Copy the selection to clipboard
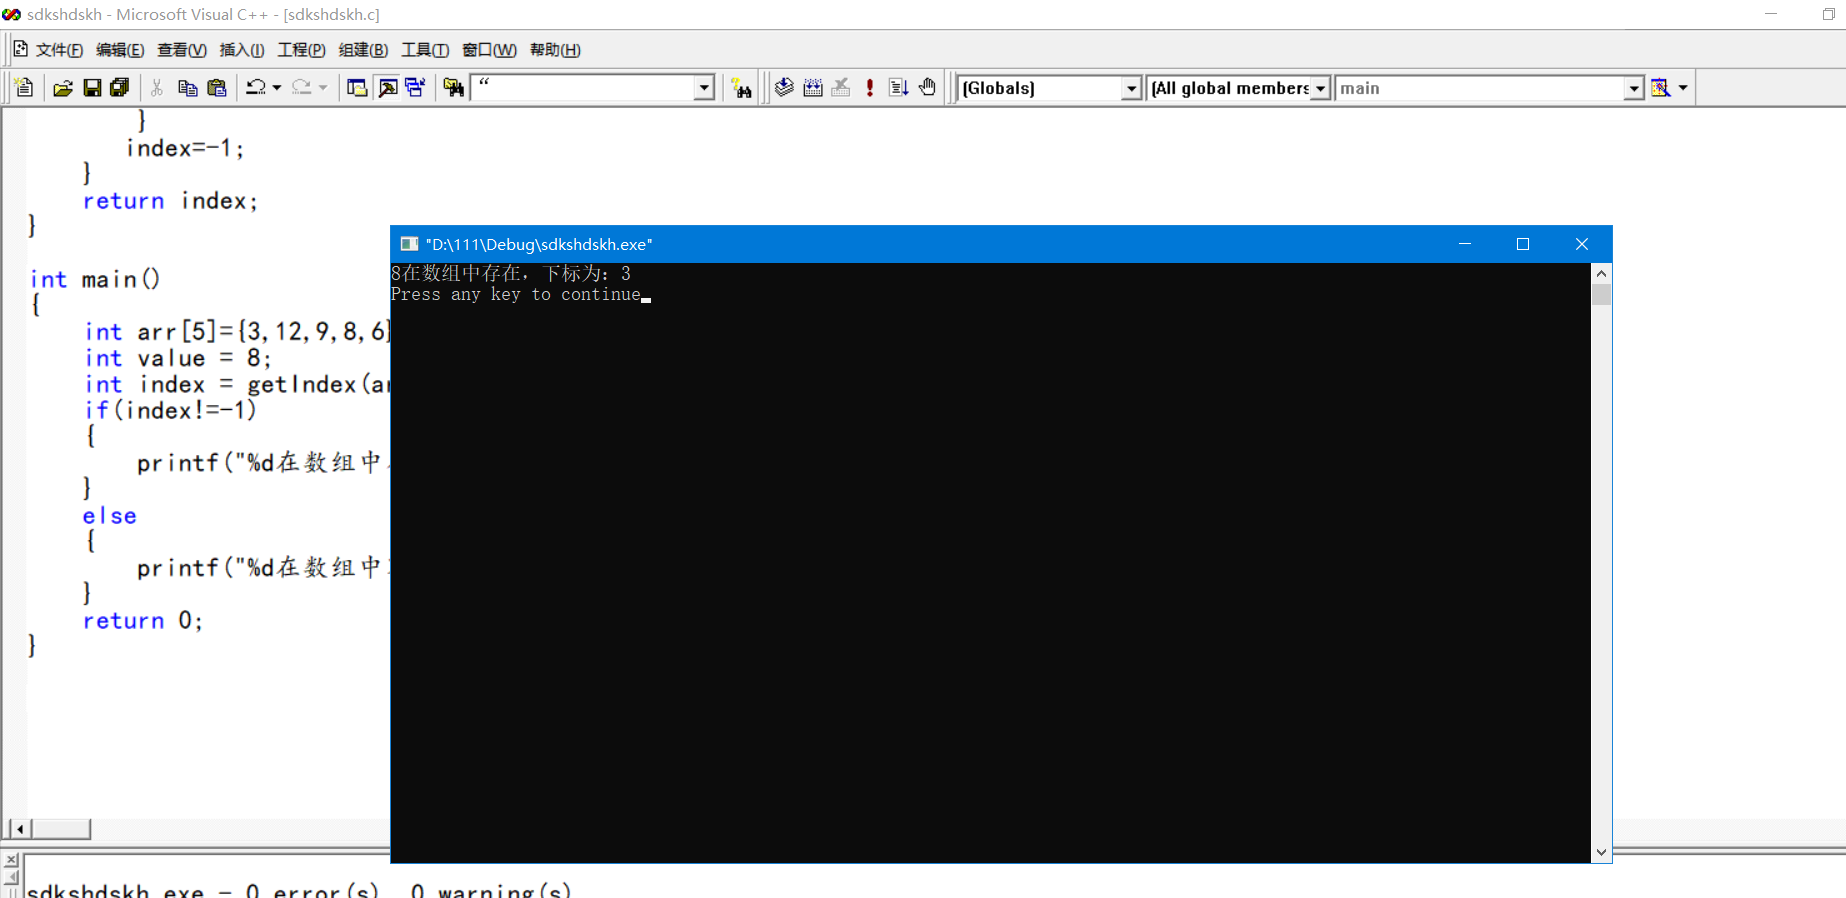The height and width of the screenshot is (898, 1846). click(x=187, y=88)
